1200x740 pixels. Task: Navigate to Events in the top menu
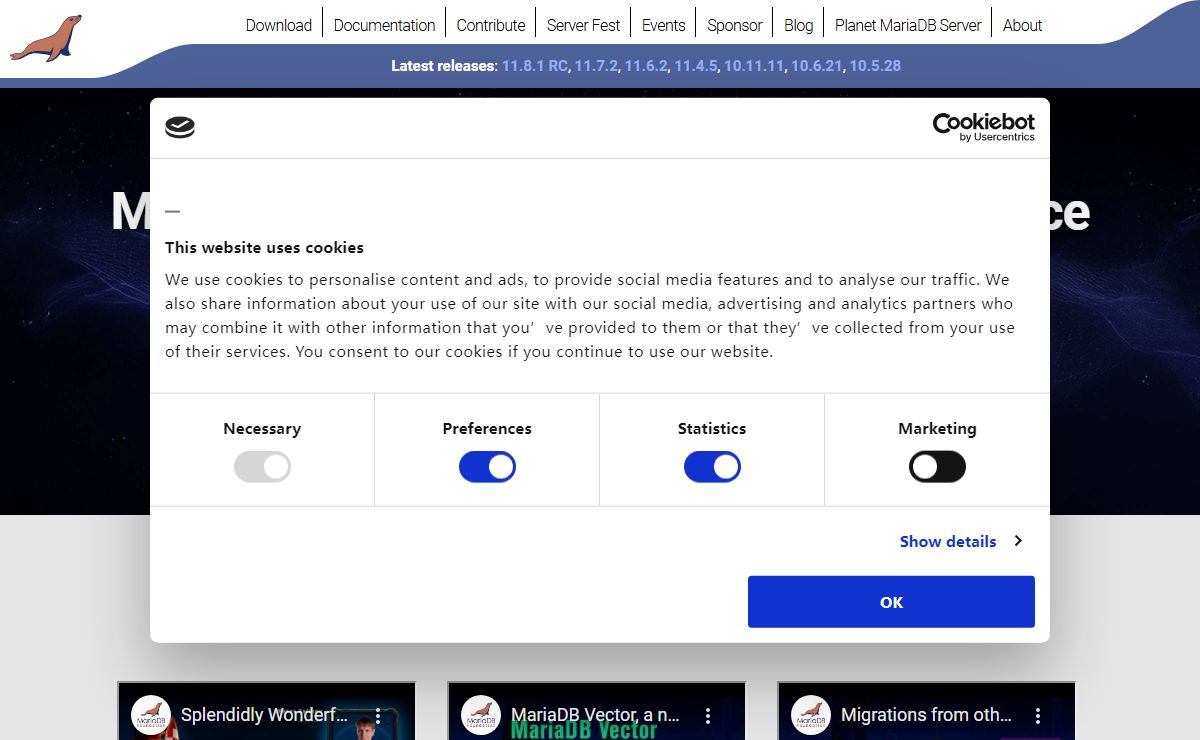(x=664, y=25)
